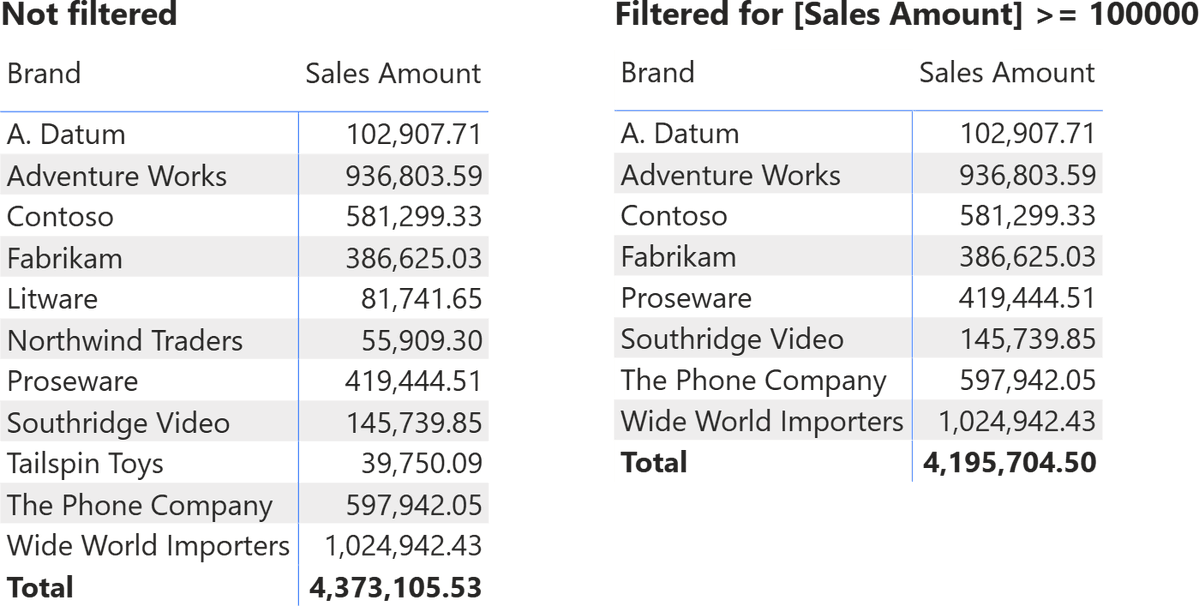Click 936,803.59 in the Not filtered table
The height and width of the screenshot is (606, 1199).
[x=414, y=176]
